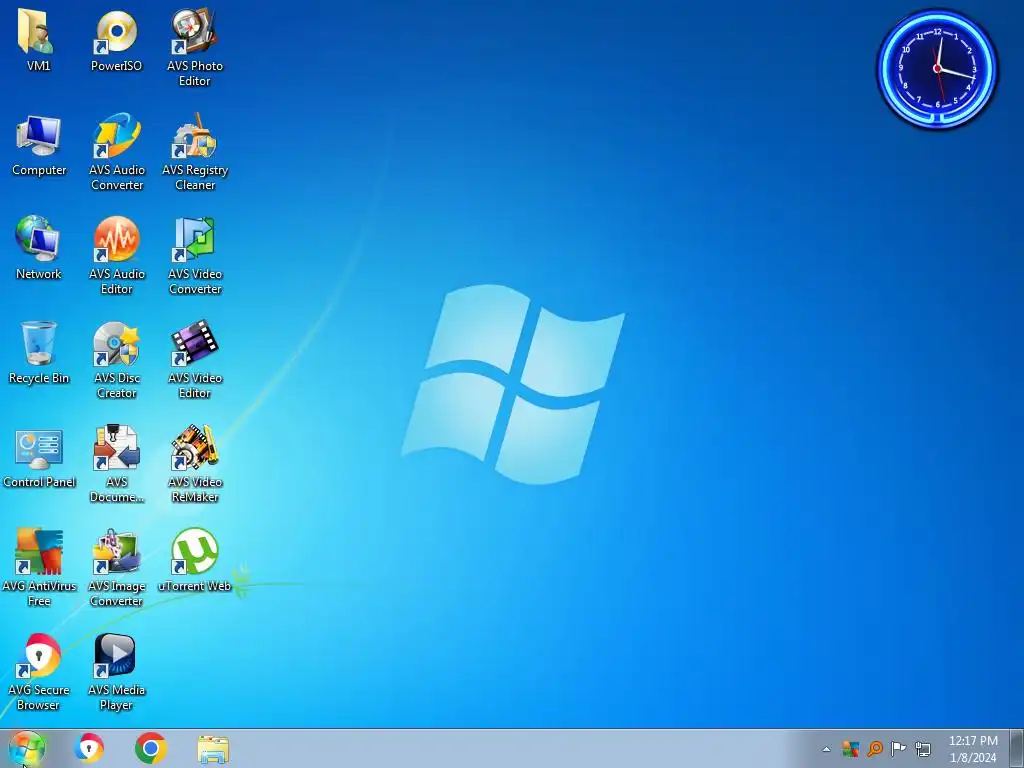Select the AVS Image Converter shortcut
1024x768 pixels.
click(x=116, y=568)
